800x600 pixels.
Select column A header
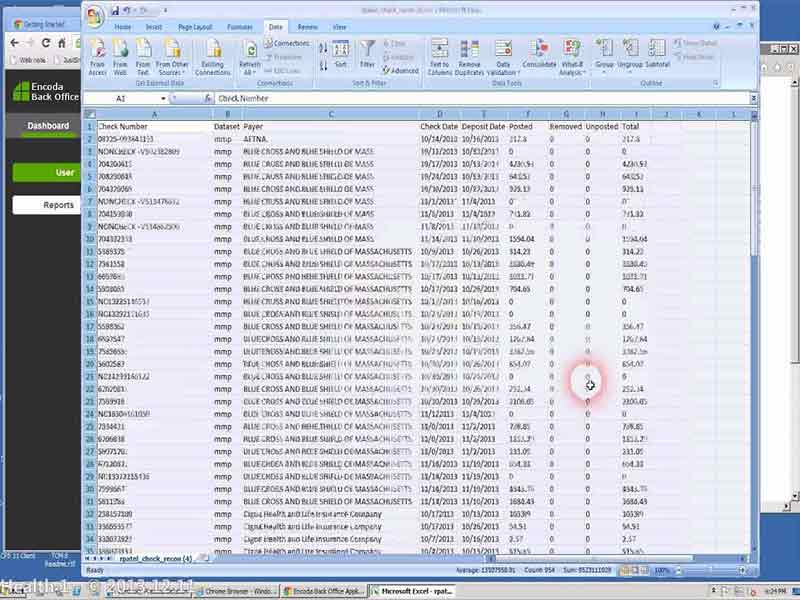pyautogui.click(x=154, y=114)
